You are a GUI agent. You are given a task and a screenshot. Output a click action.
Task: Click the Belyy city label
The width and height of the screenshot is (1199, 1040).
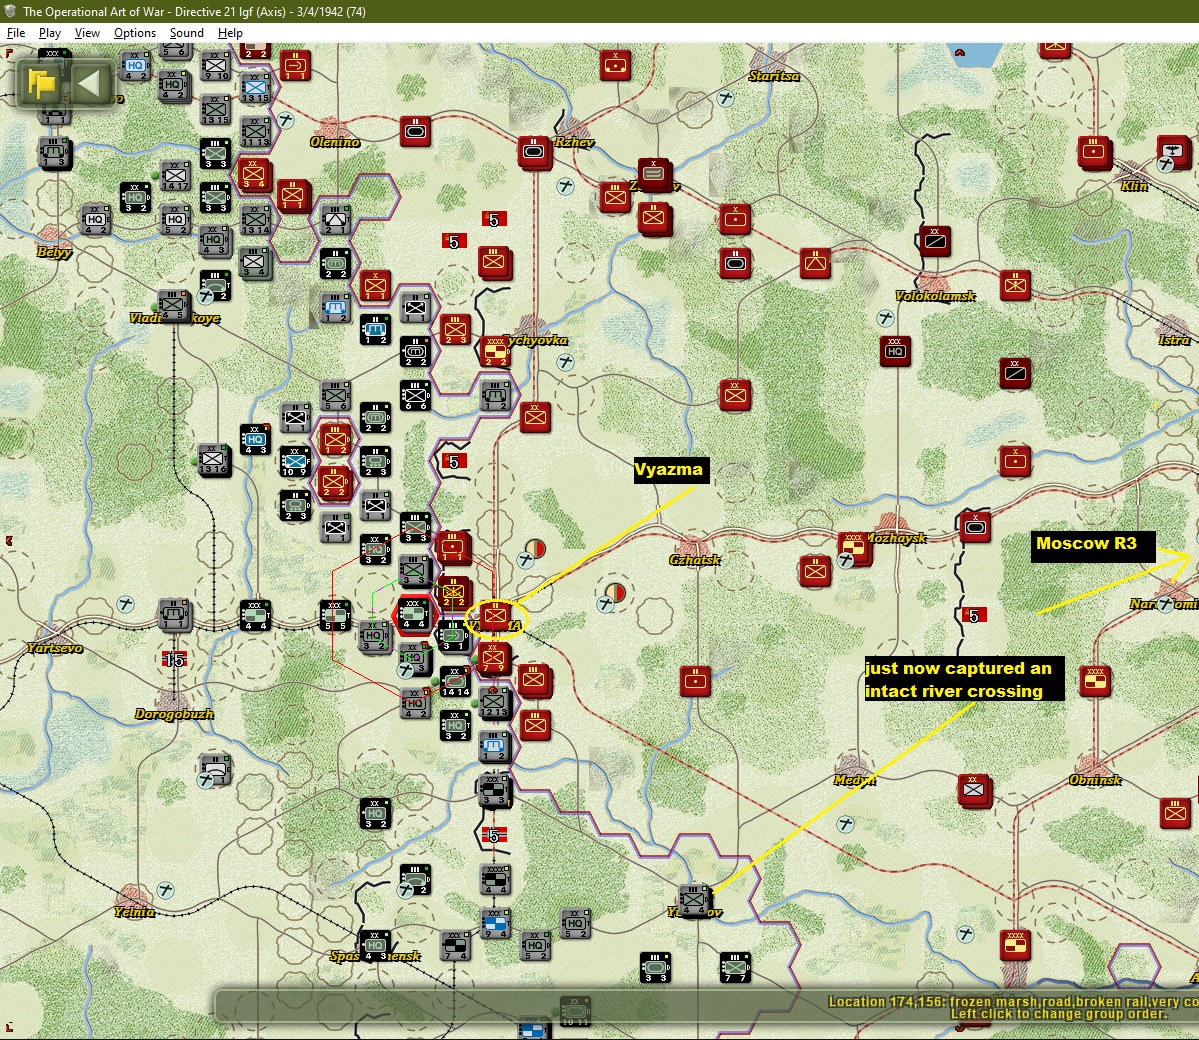pos(54,252)
